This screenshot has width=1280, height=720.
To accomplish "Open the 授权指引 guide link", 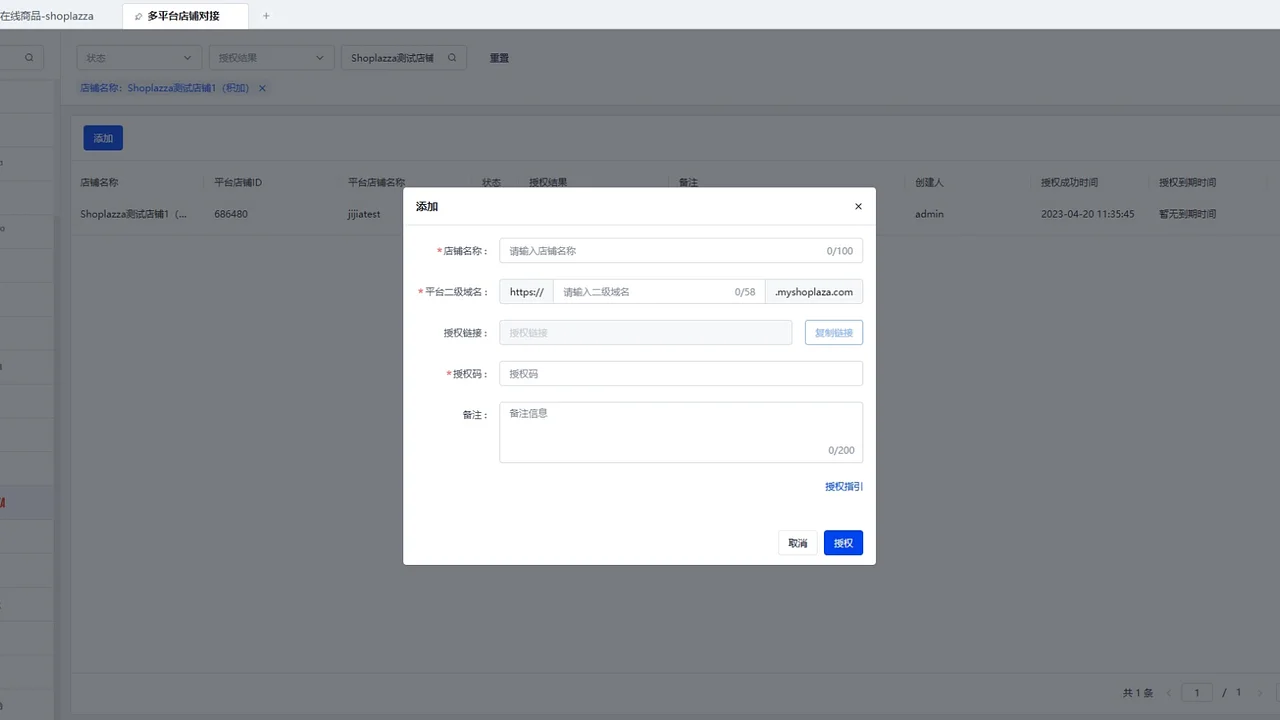I will click(843, 487).
